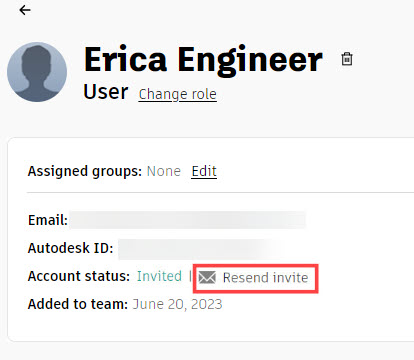Select the Erica Engineer name heading
The height and width of the screenshot is (360, 414).
pyautogui.click(x=203, y=60)
